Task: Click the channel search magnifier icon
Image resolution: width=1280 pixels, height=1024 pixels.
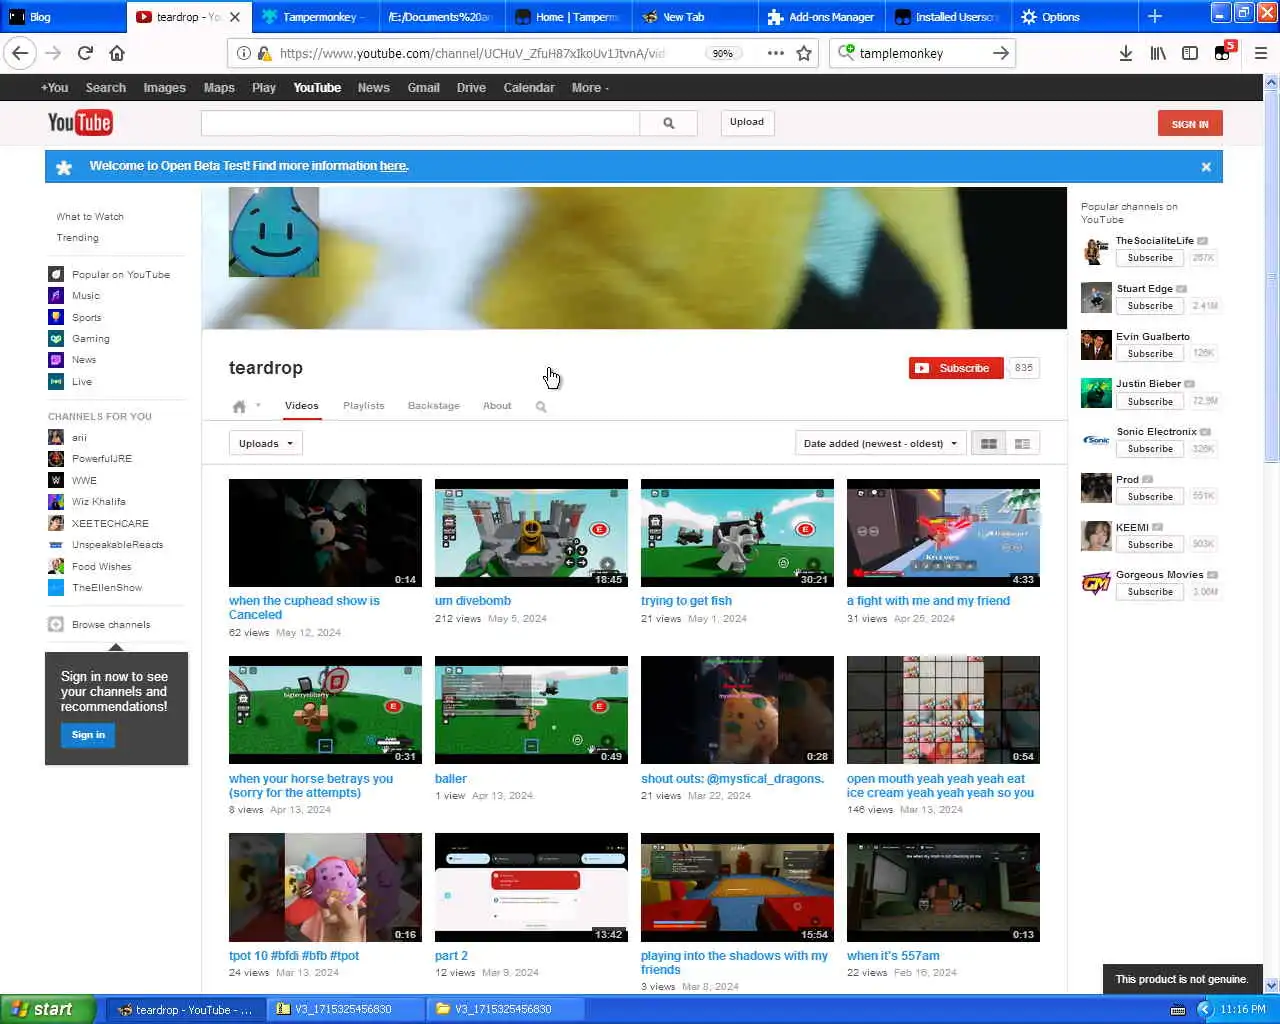Action: (541, 407)
